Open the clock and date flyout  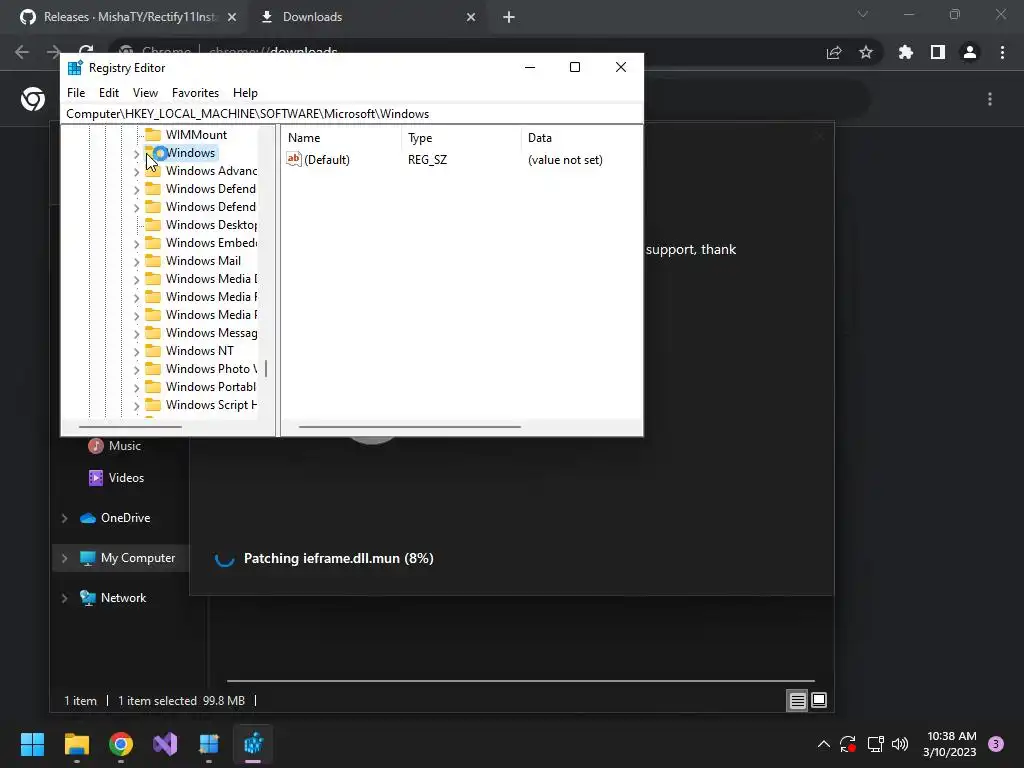tap(950, 744)
